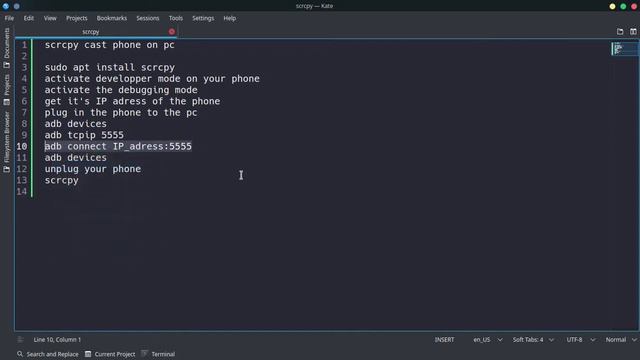The height and width of the screenshot is (360, 640).
Task: Click the split view icon at top right
Action: 633,31
